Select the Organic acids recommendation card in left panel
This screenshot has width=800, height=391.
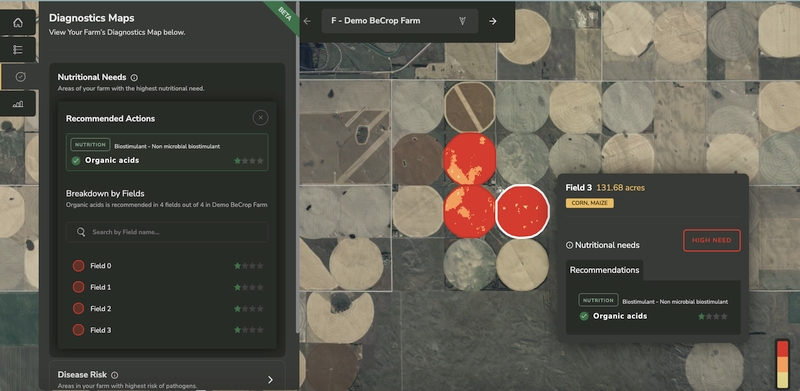pyautogui.click(x=167, y=152)
